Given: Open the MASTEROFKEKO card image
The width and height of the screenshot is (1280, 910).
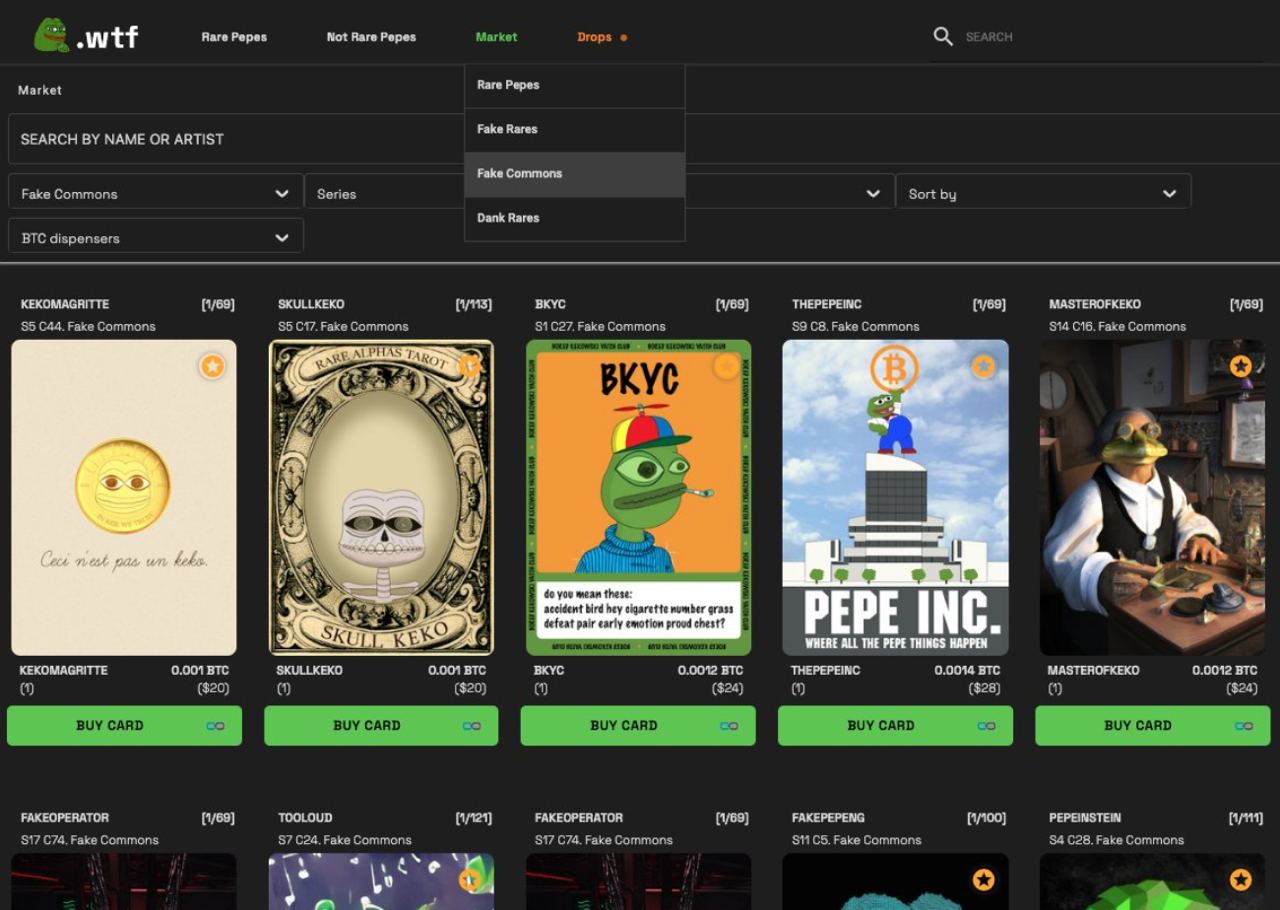Looking at the screenshot, I should click(1152, 498).
